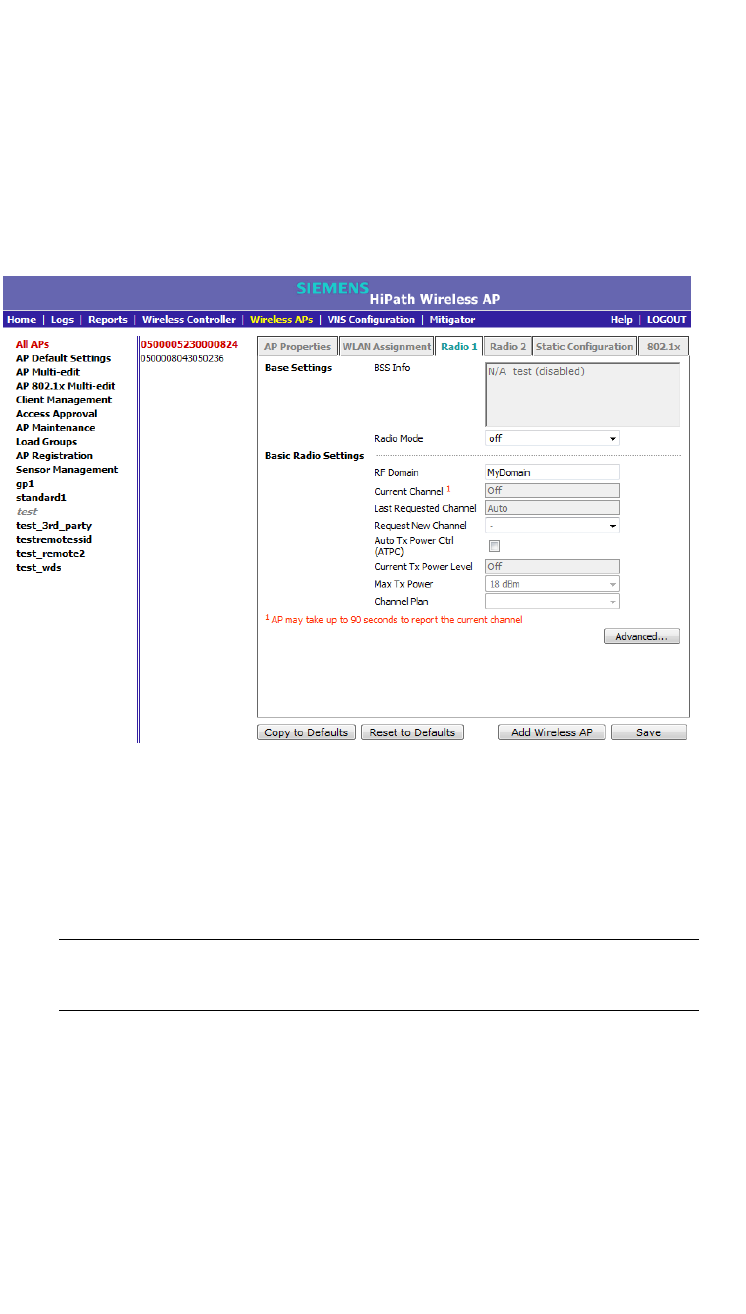Open AP Multi-edit in sidebar

pos(50,372)
